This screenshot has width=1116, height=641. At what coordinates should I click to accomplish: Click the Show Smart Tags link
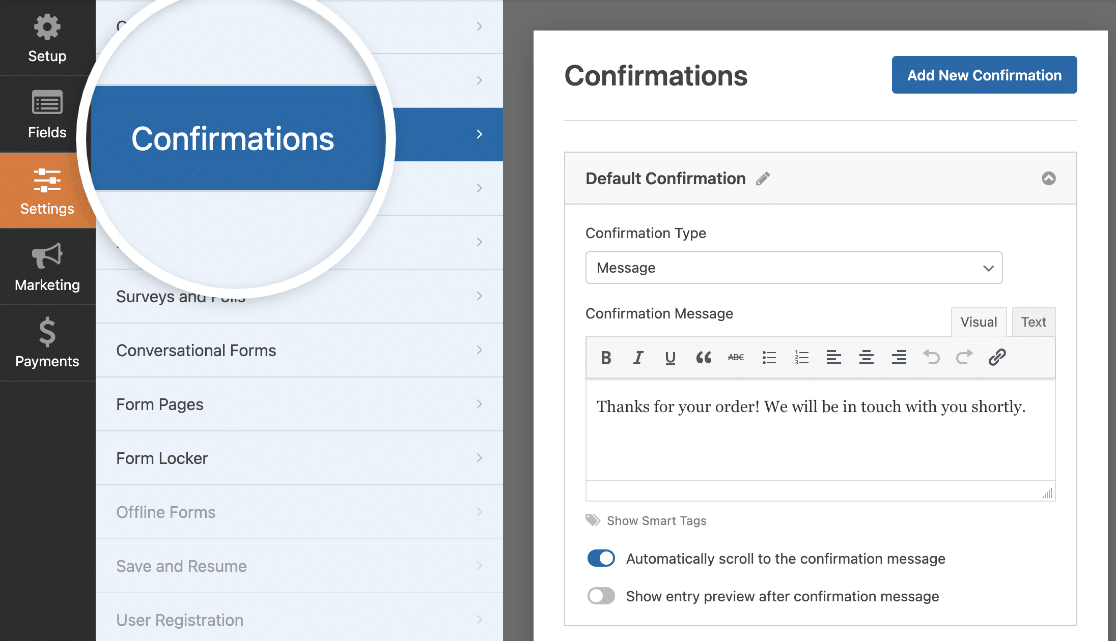656,521
